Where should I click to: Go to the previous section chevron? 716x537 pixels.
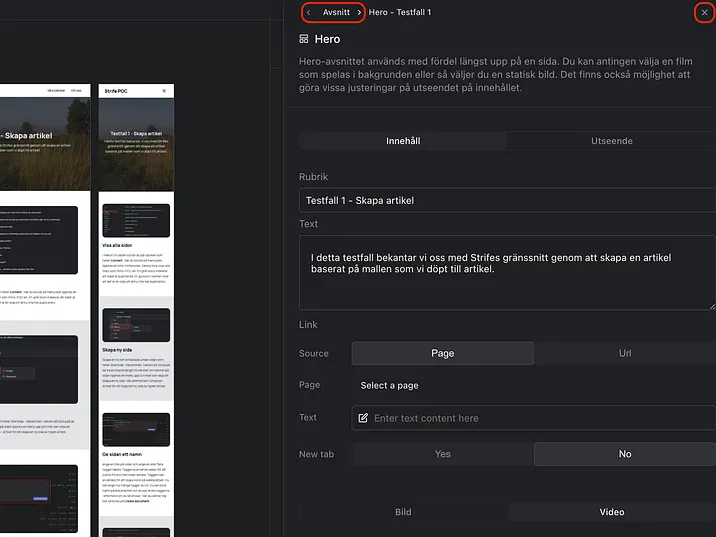[x=309, y=12]
